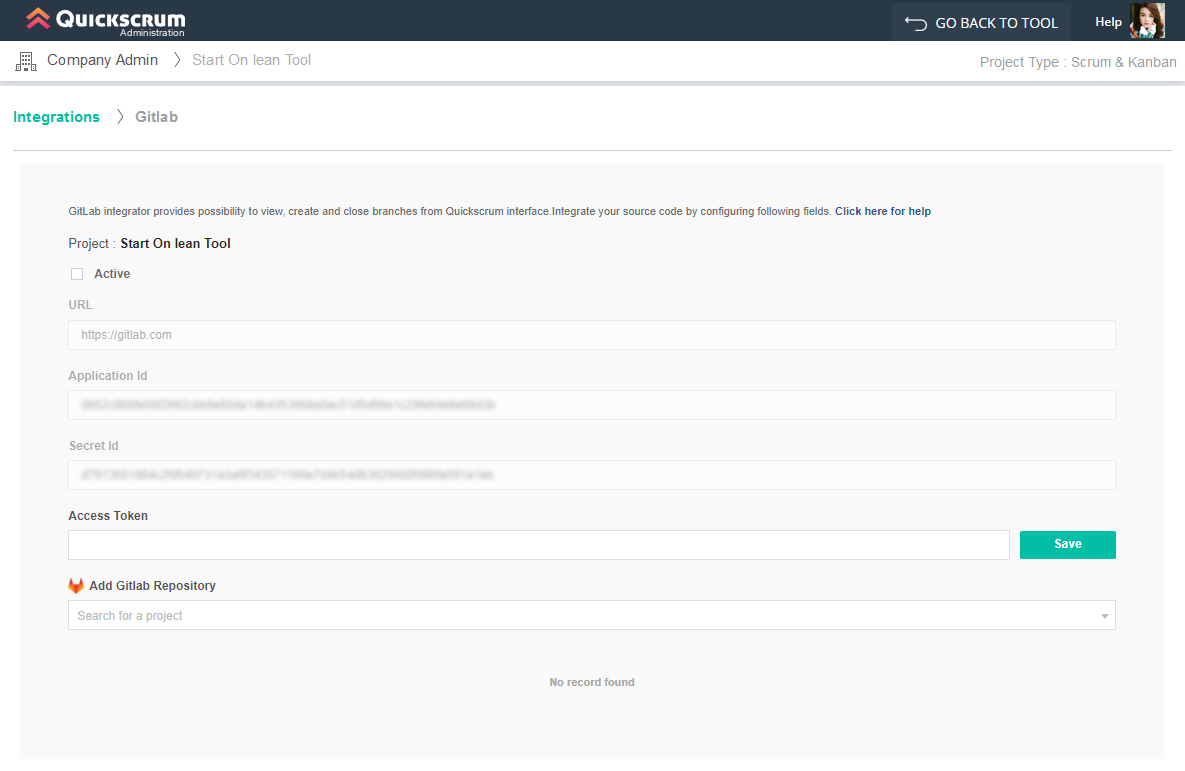Viewport: 1185px width, 771px height.
Task: Click the Access Token label
Action: (x=108, y=516)
